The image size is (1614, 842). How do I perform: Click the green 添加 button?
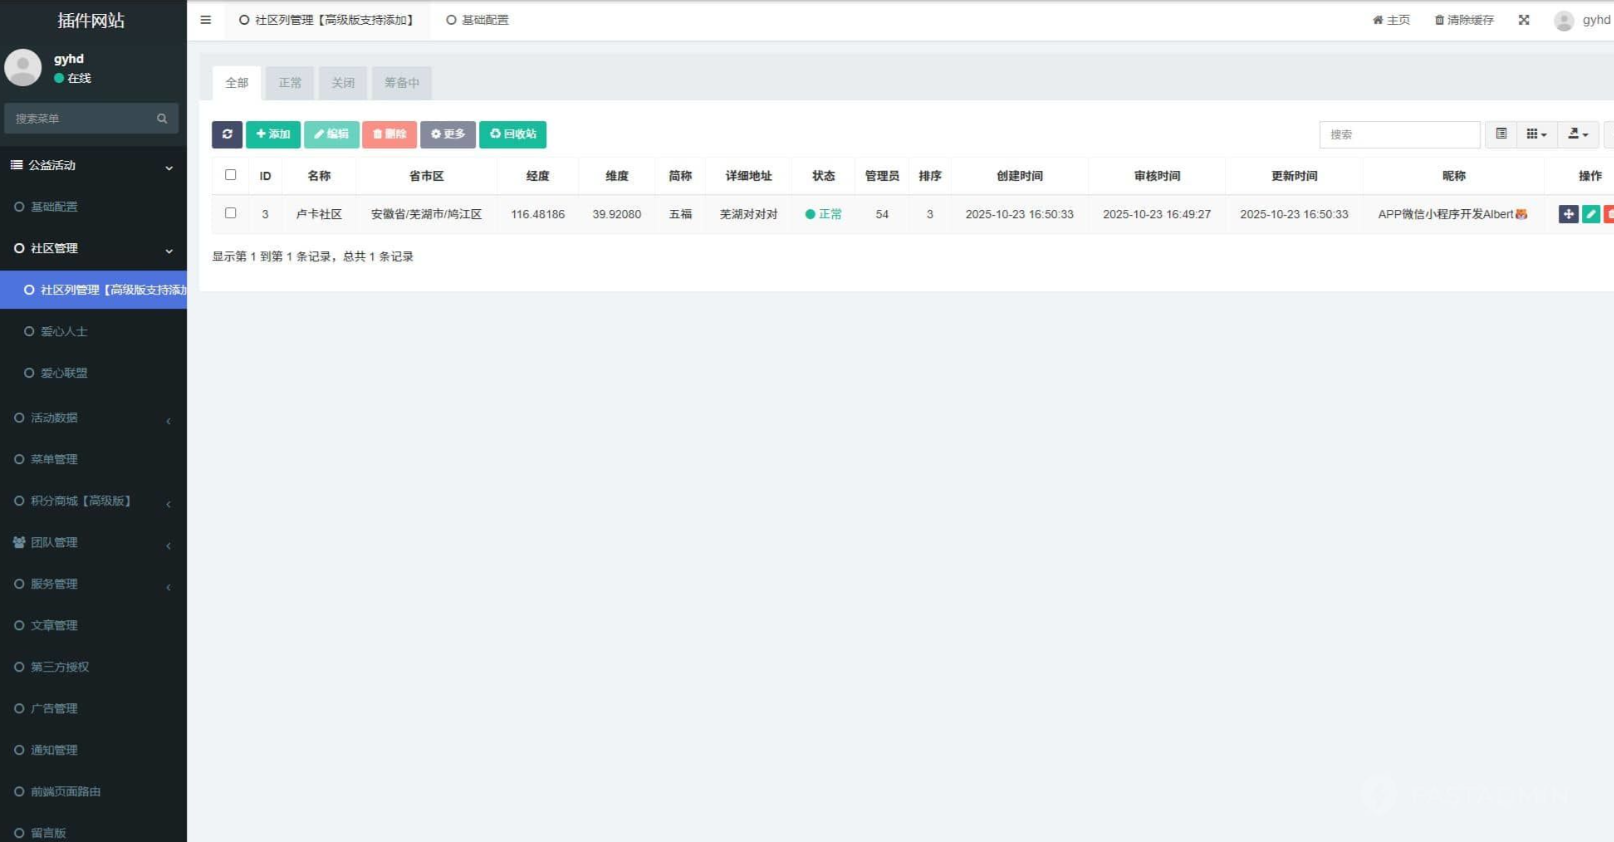(273, 134)
